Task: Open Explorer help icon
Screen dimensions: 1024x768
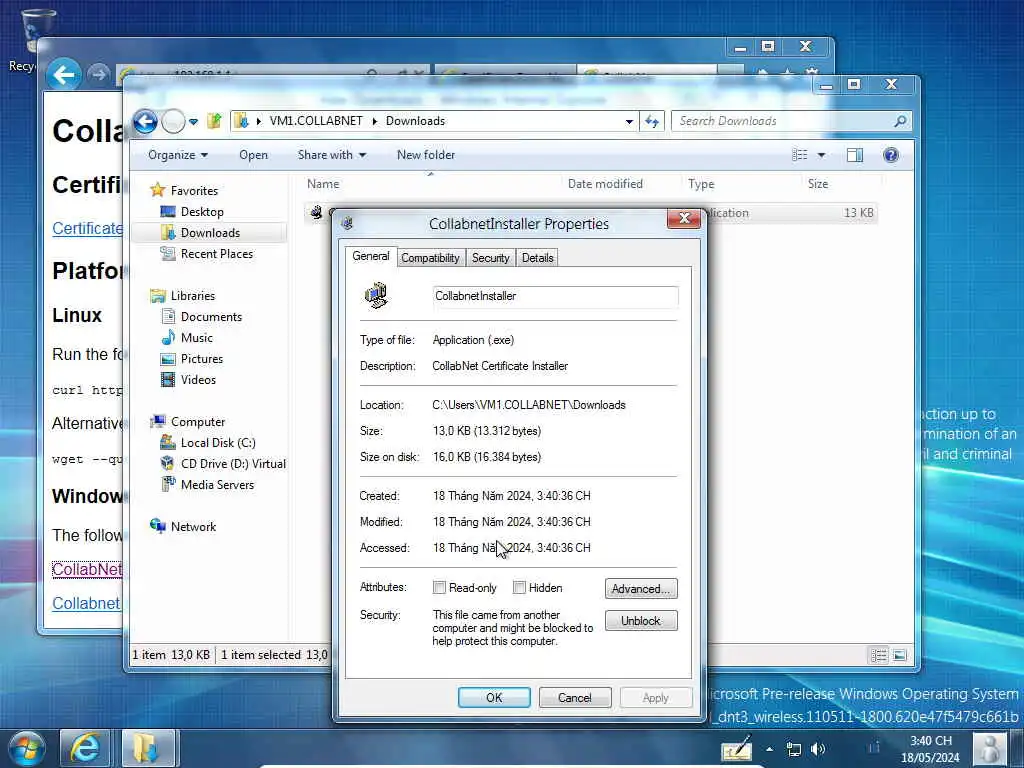Action: [x=891, y=155]
